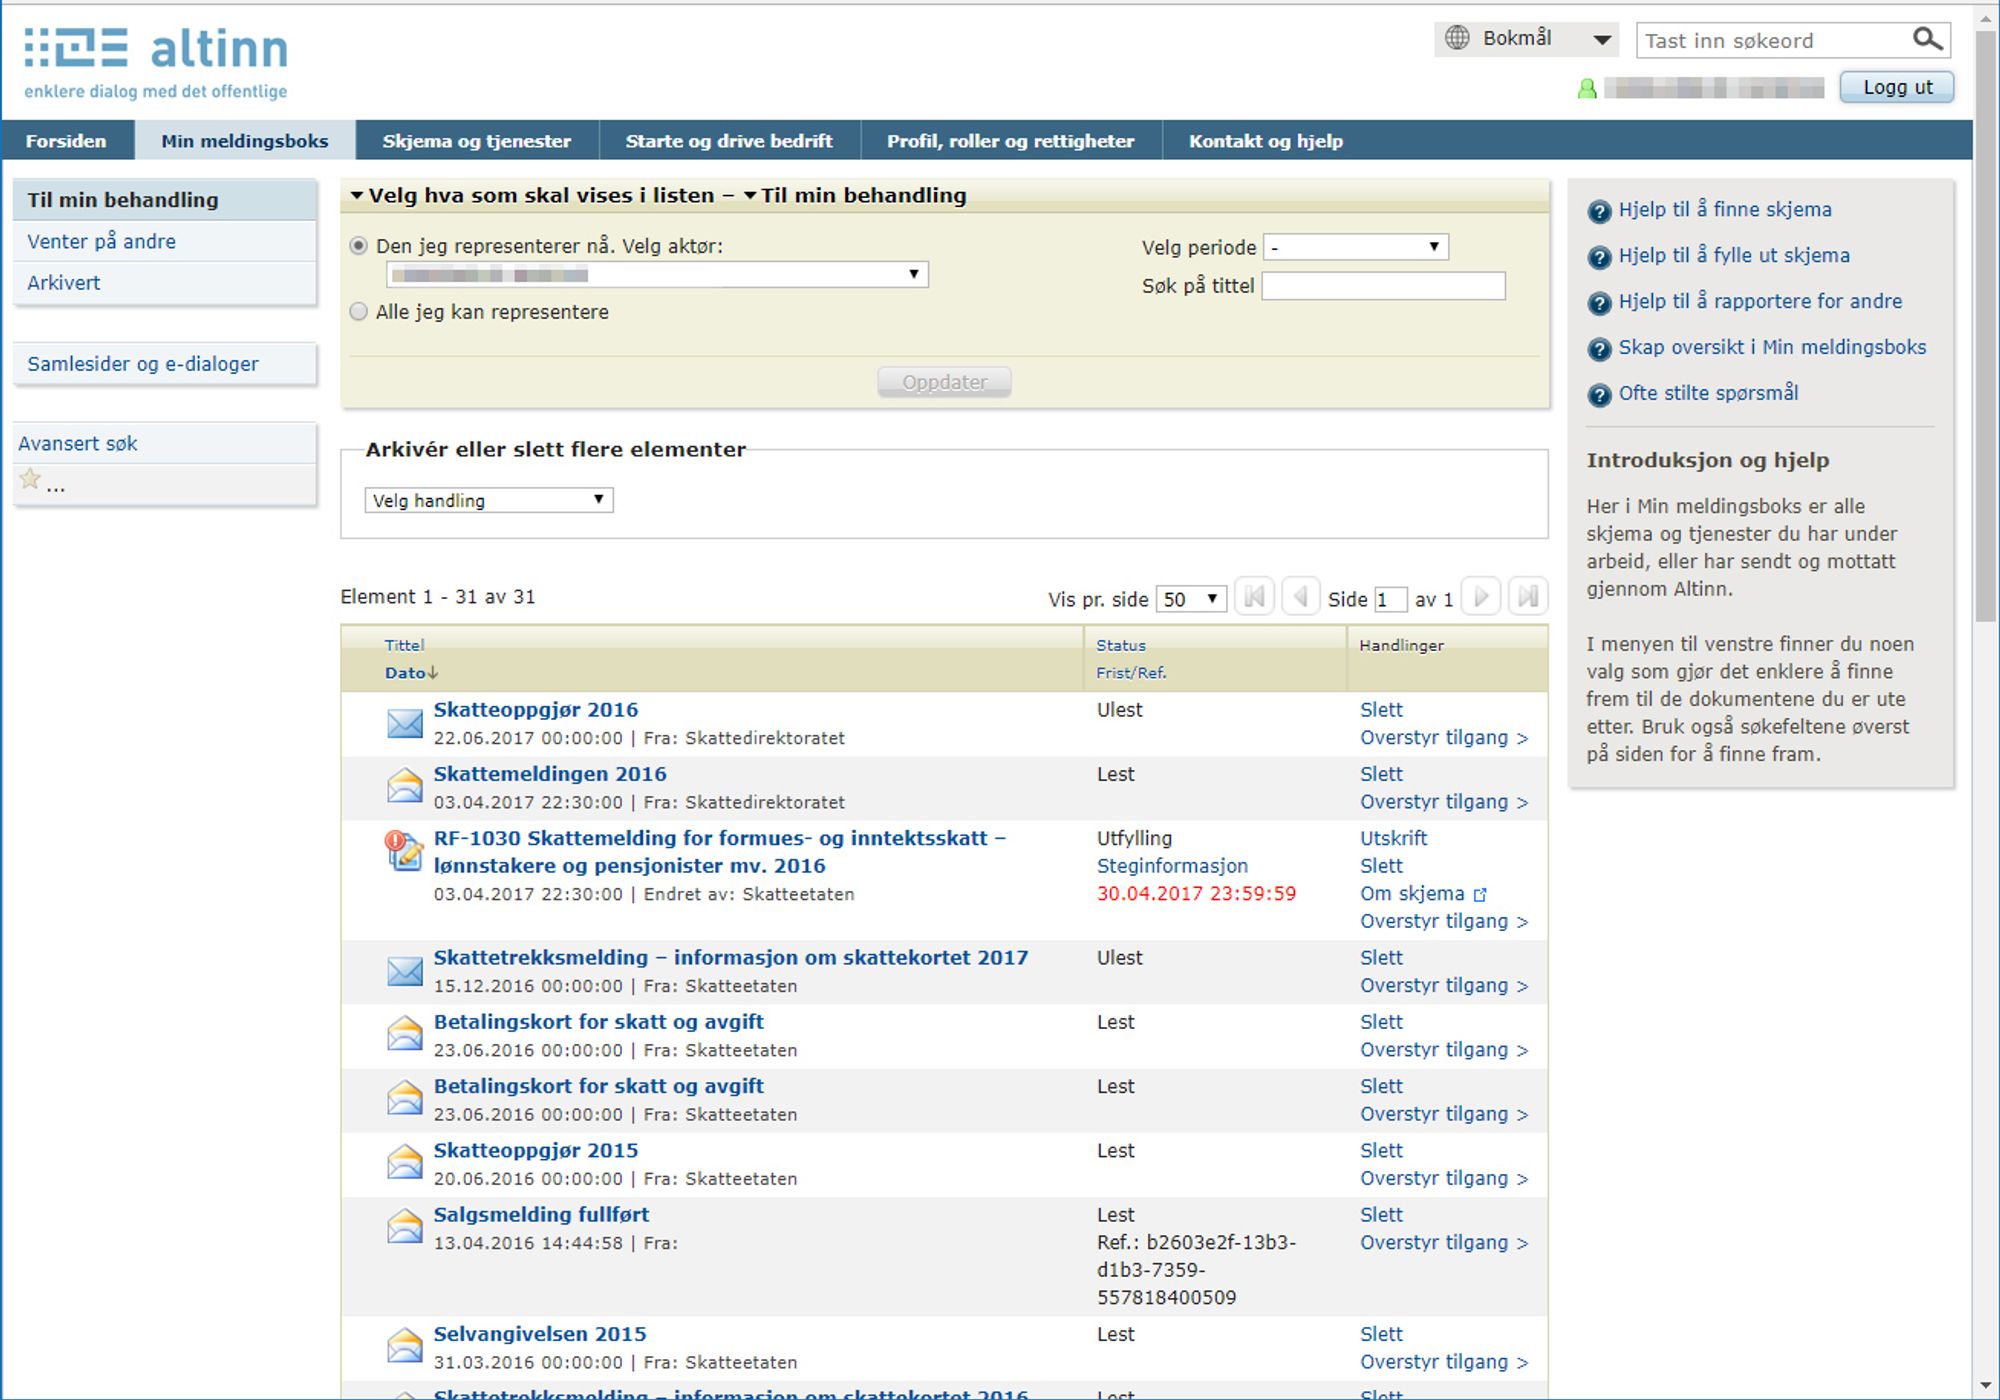This screenshot has height=1400, width=2000.
Task: Click Overstyr tilgang for Skattemeldingen 2016
Action: pos(1443,802)
